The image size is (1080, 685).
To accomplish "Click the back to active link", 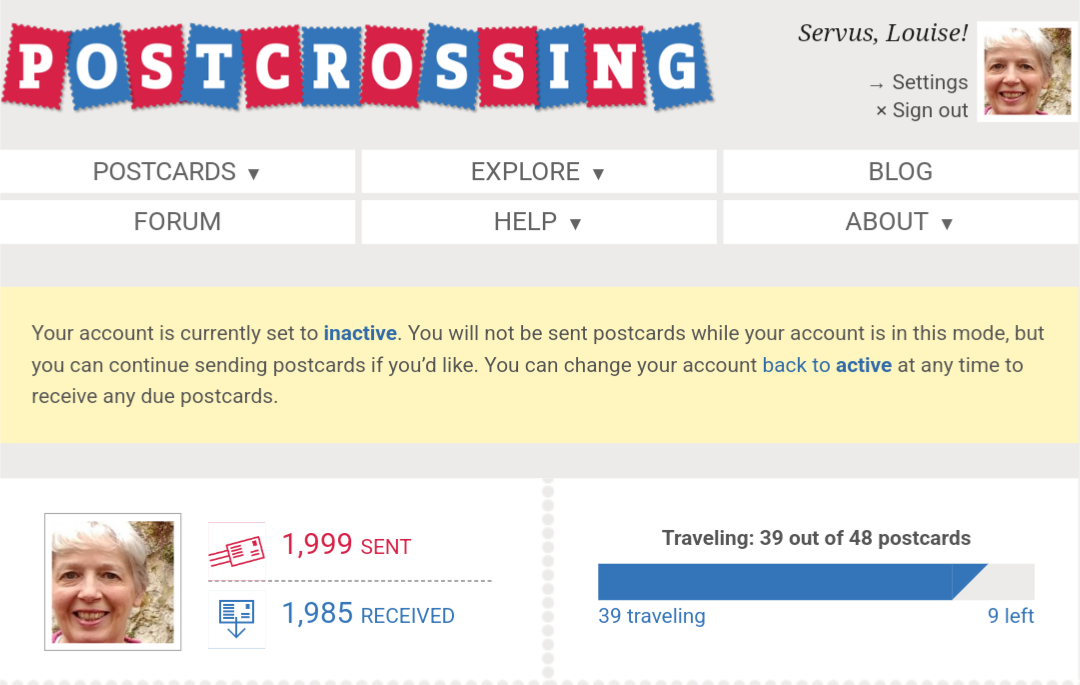I will point(827,365).
